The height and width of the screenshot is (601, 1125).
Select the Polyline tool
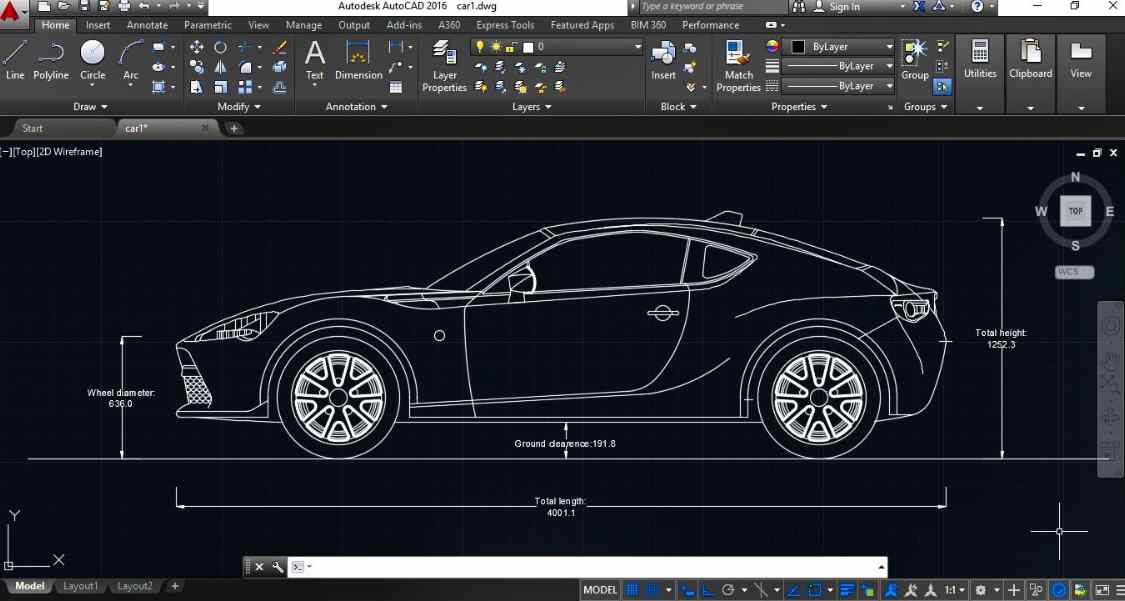(51, 60)
